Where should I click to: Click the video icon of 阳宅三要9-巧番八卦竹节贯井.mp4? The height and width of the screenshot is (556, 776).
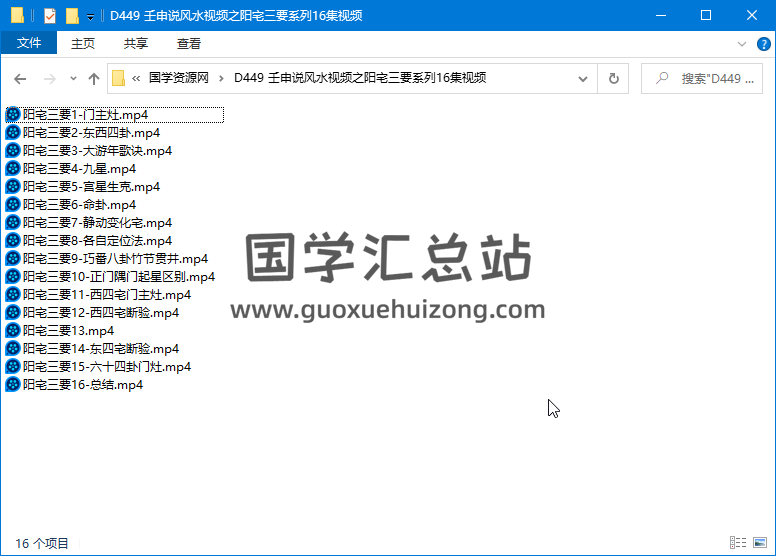pos(13,258)
